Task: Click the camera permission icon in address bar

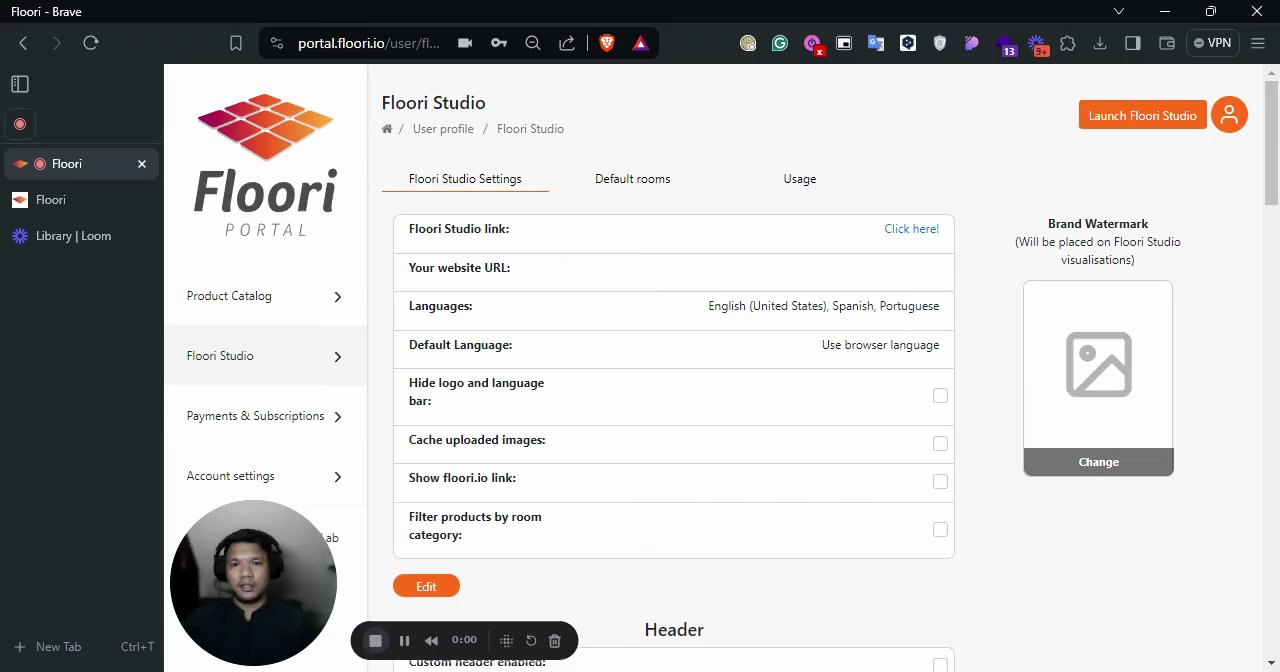Action: [465, 43]
